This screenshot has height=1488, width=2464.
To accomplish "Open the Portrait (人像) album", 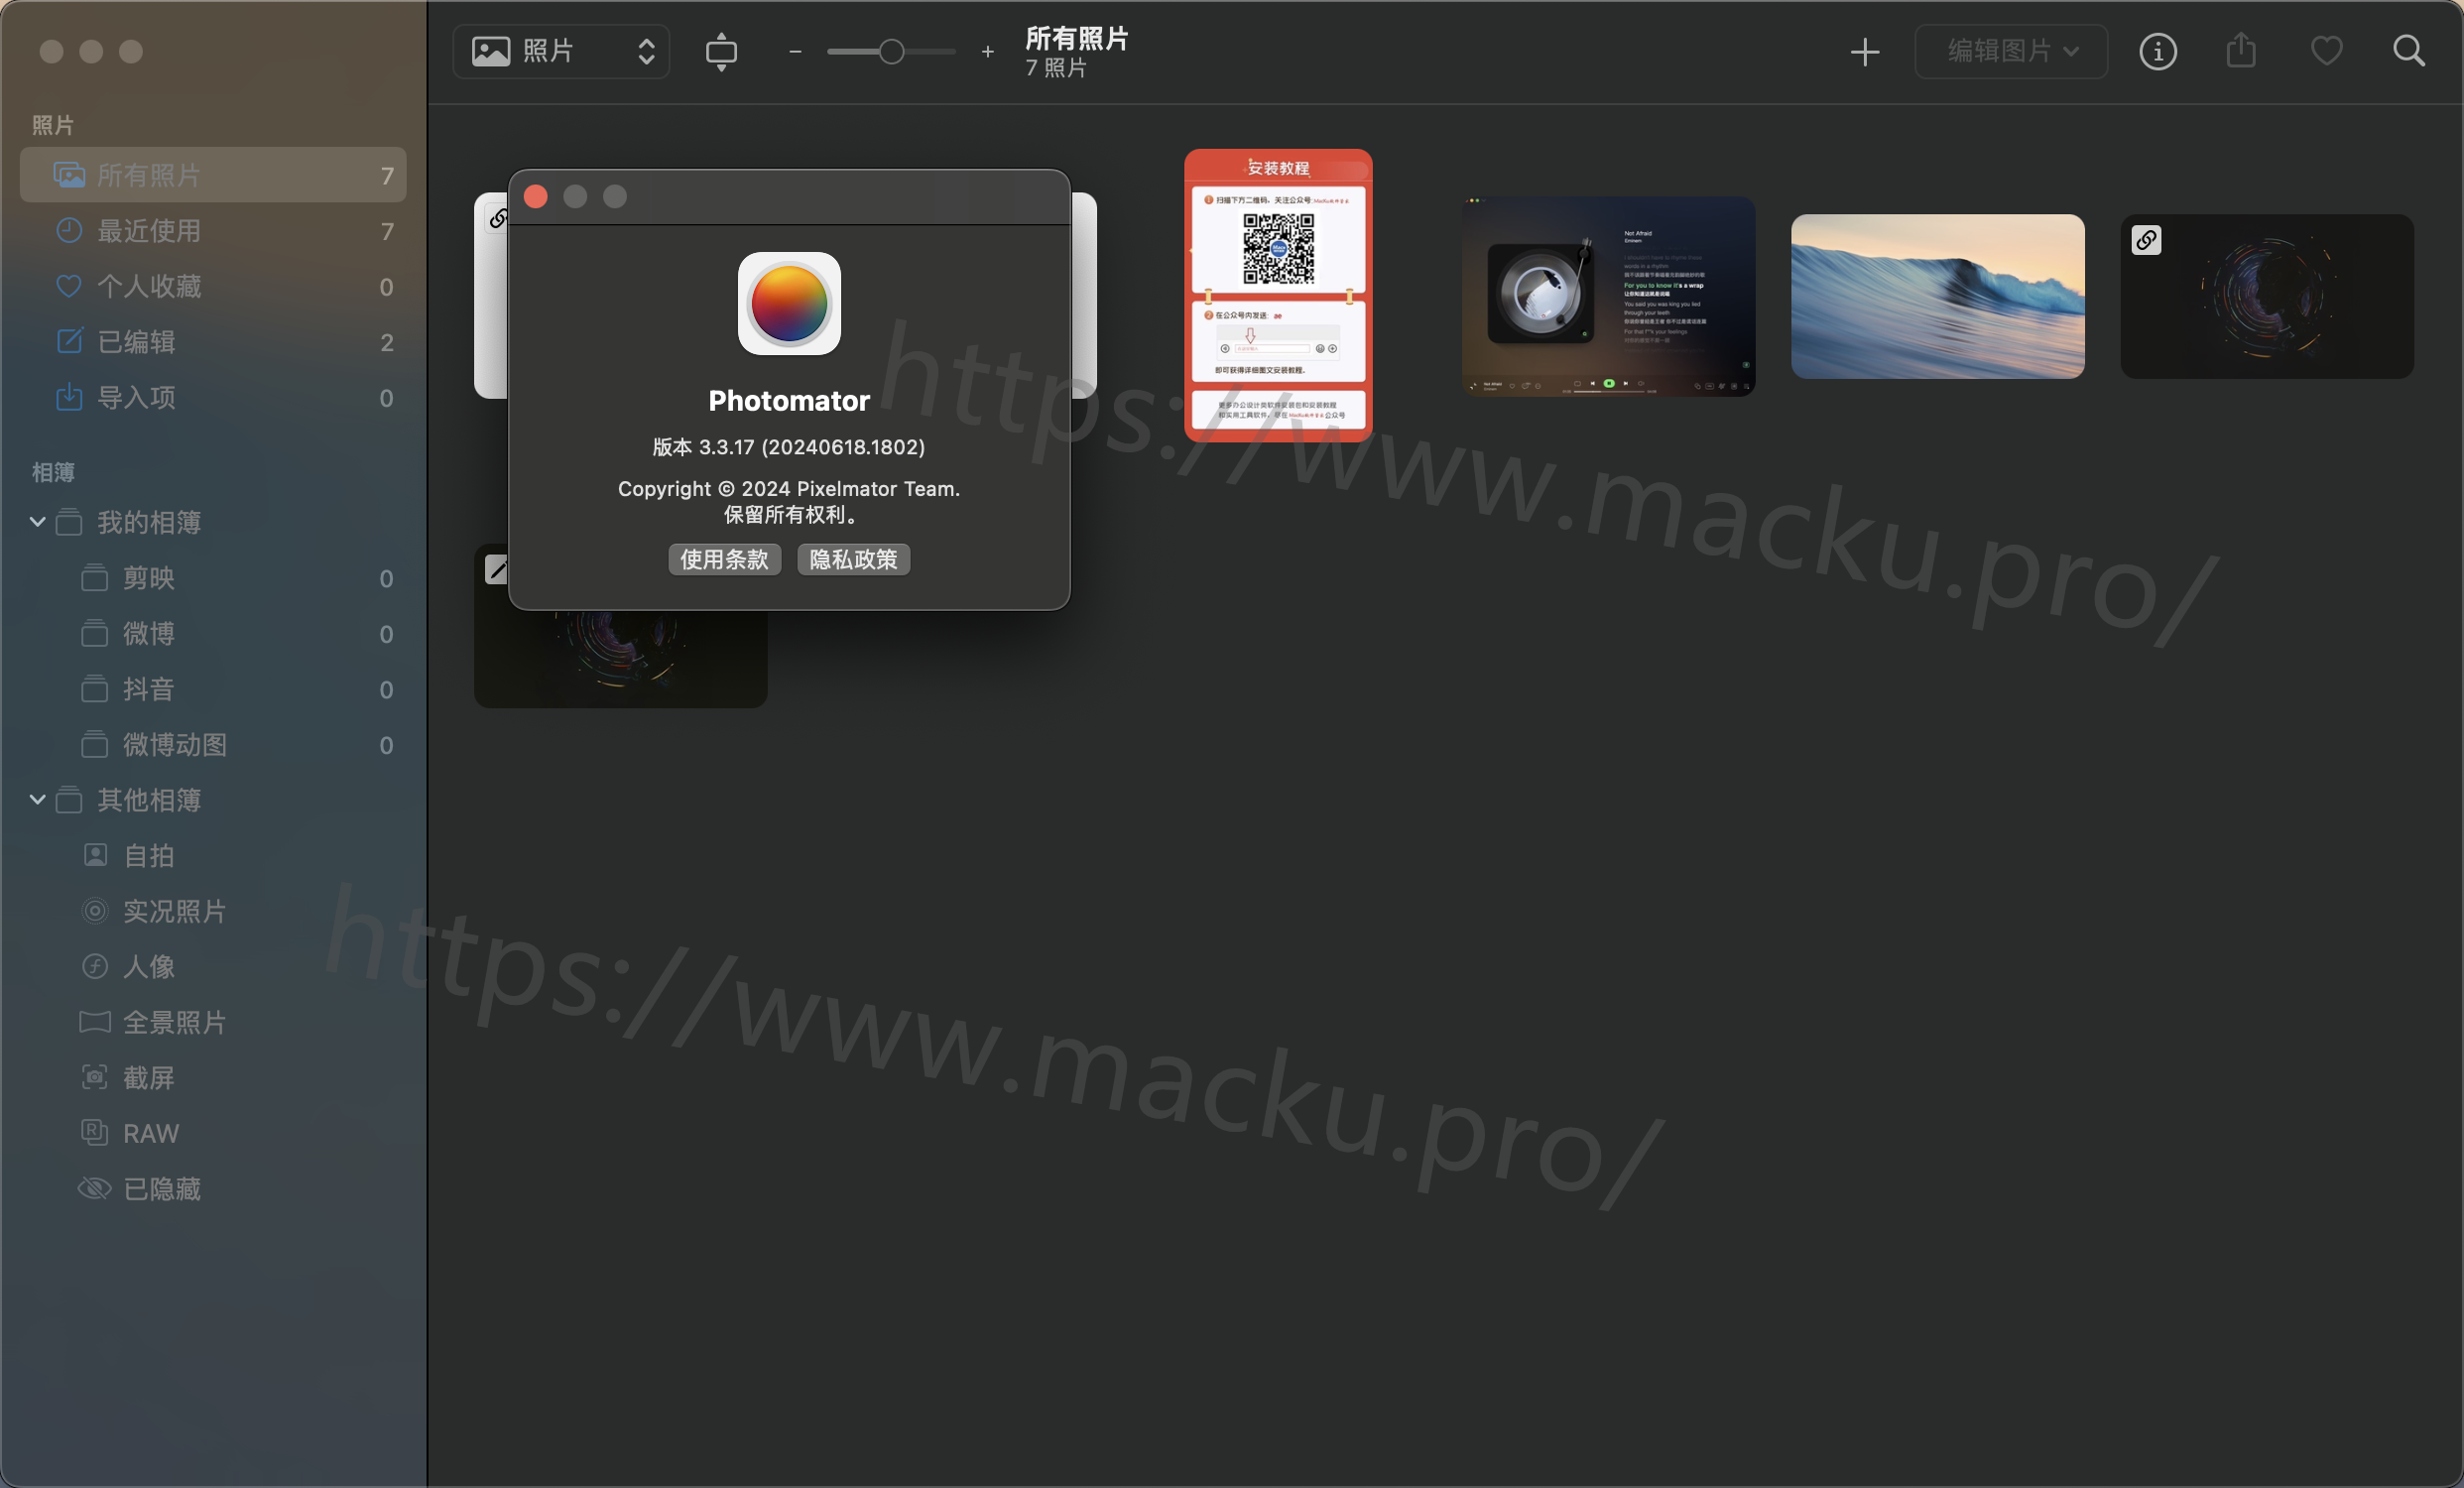I will pos(213,966).
